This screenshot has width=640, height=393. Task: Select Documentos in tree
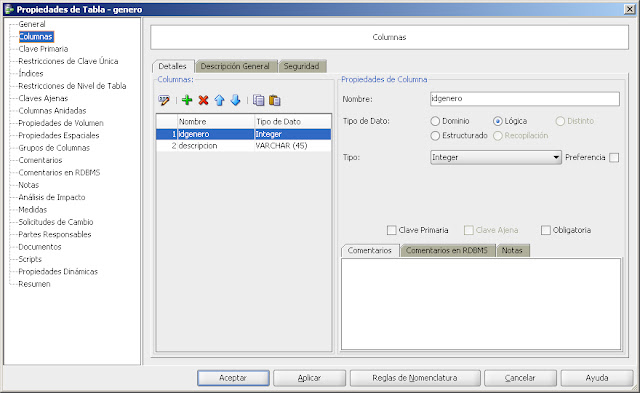[40, 247]
